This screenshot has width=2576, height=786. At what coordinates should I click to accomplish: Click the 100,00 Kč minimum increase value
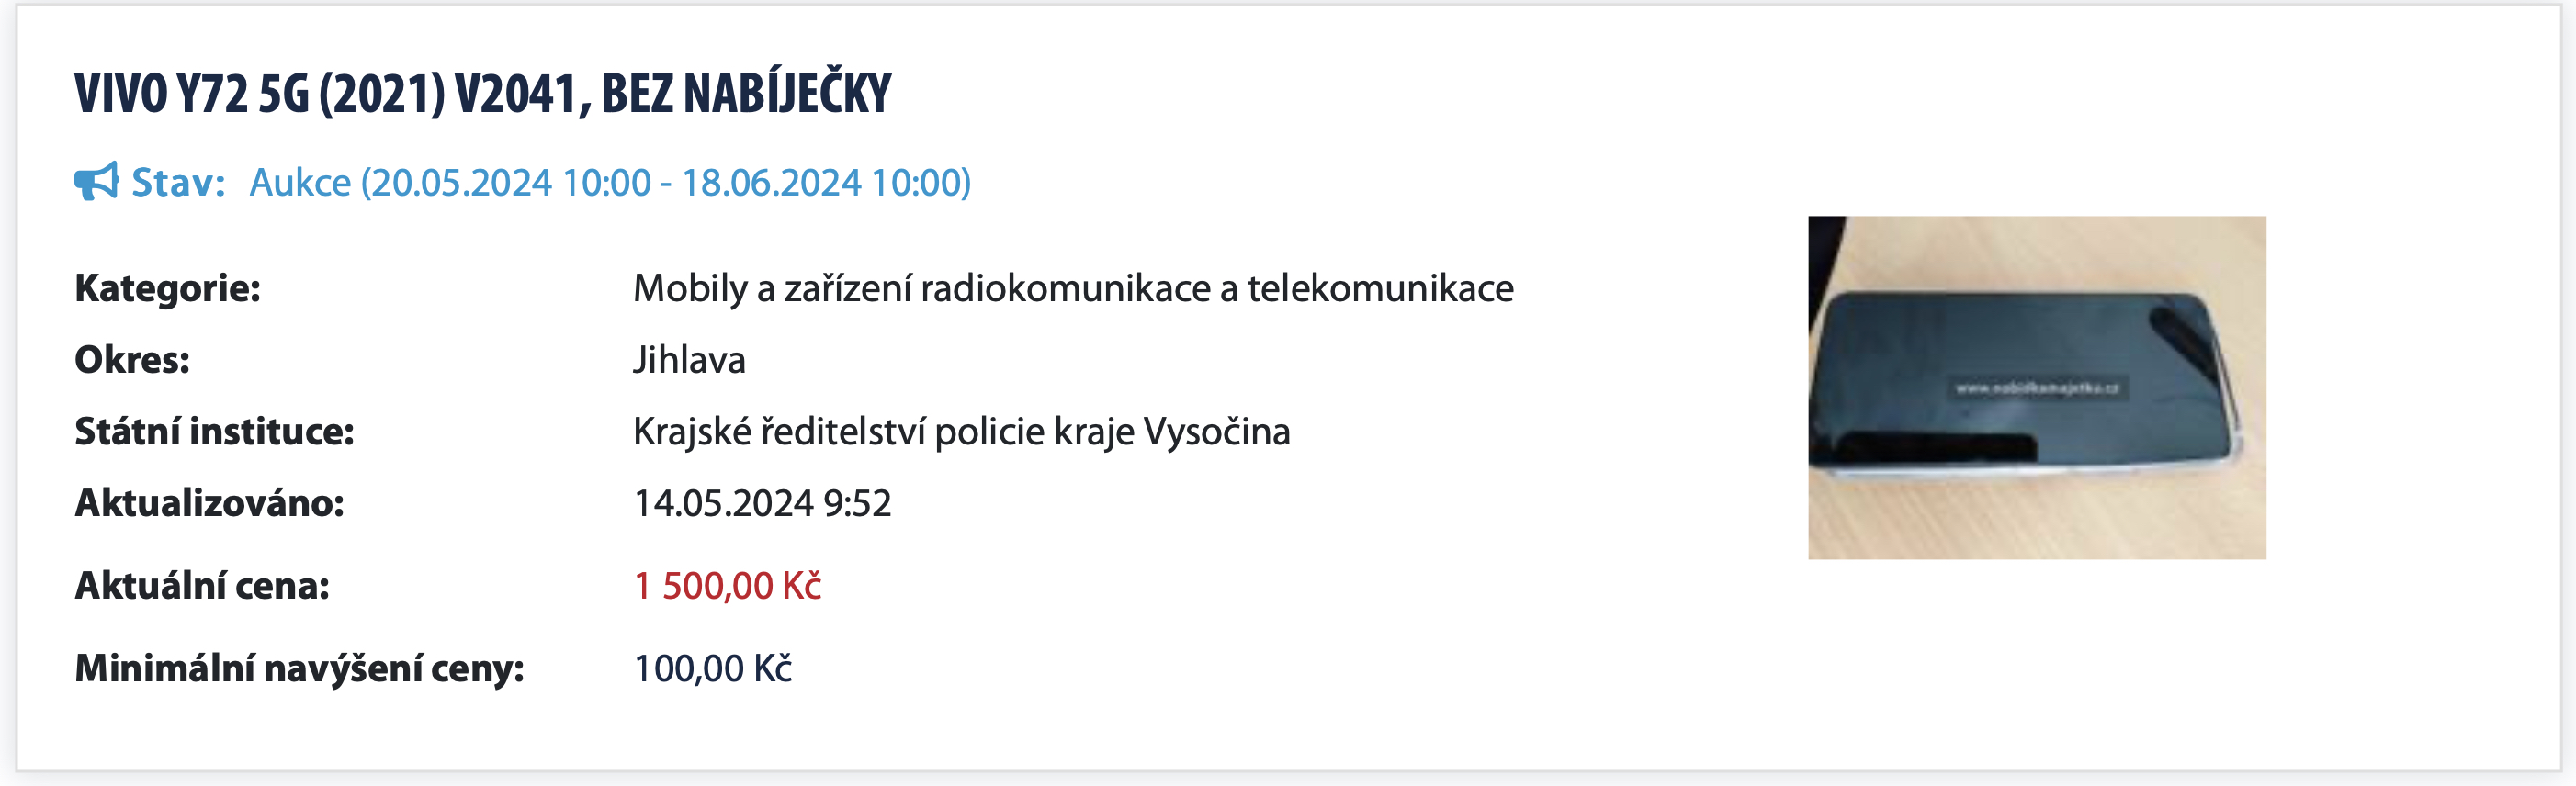(x=712, y=668)
